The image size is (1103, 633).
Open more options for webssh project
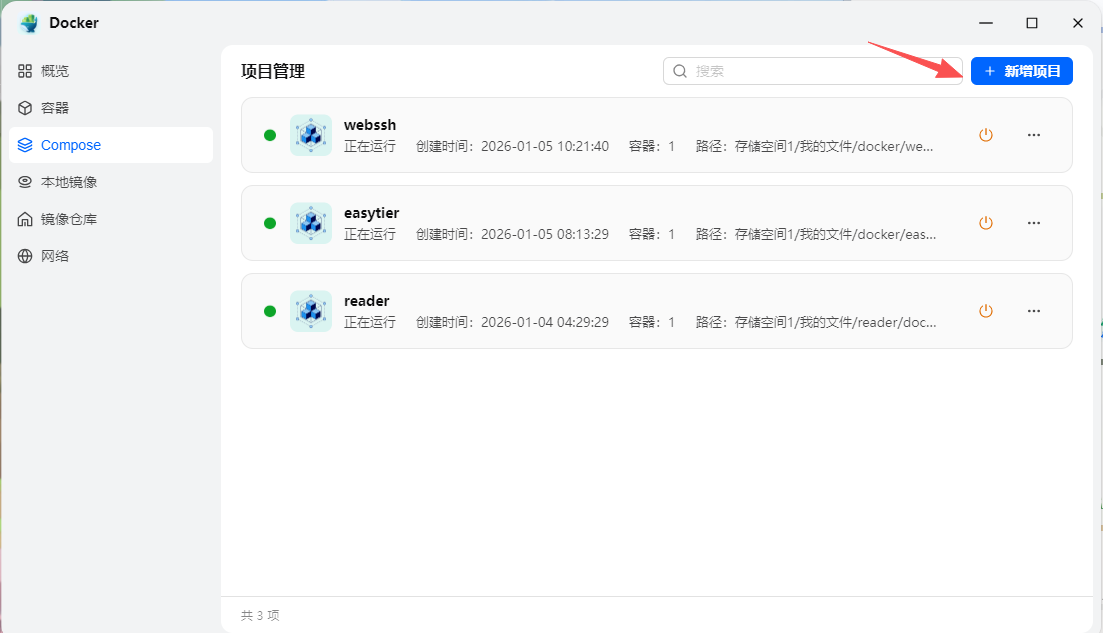[1033, 135]
